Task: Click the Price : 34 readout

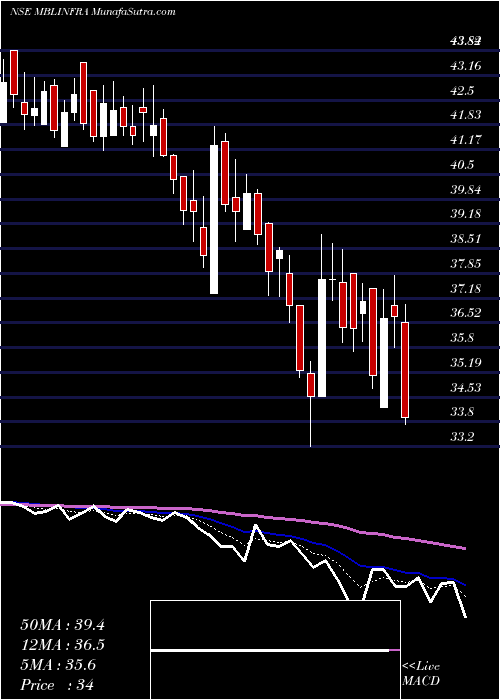Action: [x=57, y=685]
